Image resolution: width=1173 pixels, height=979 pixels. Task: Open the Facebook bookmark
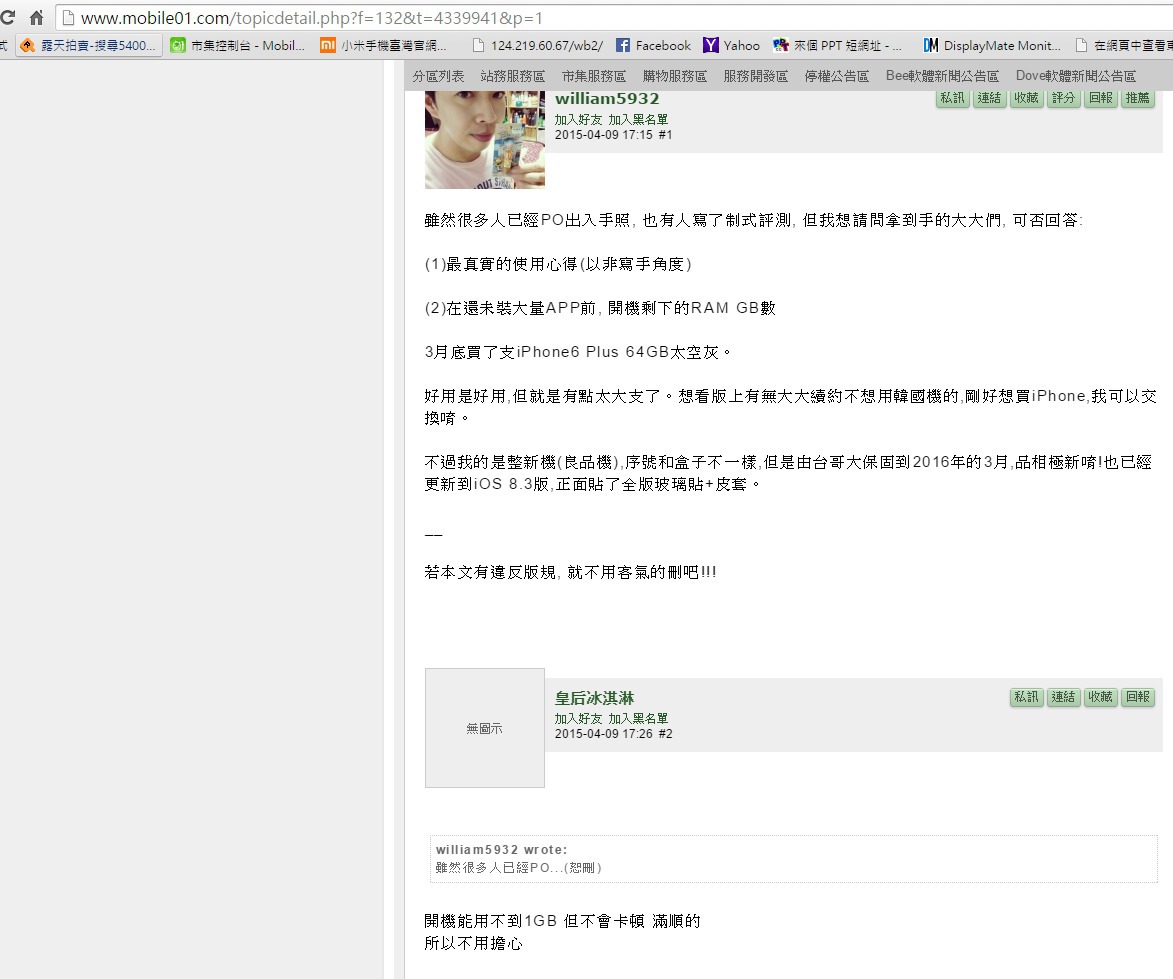(653, 46)
